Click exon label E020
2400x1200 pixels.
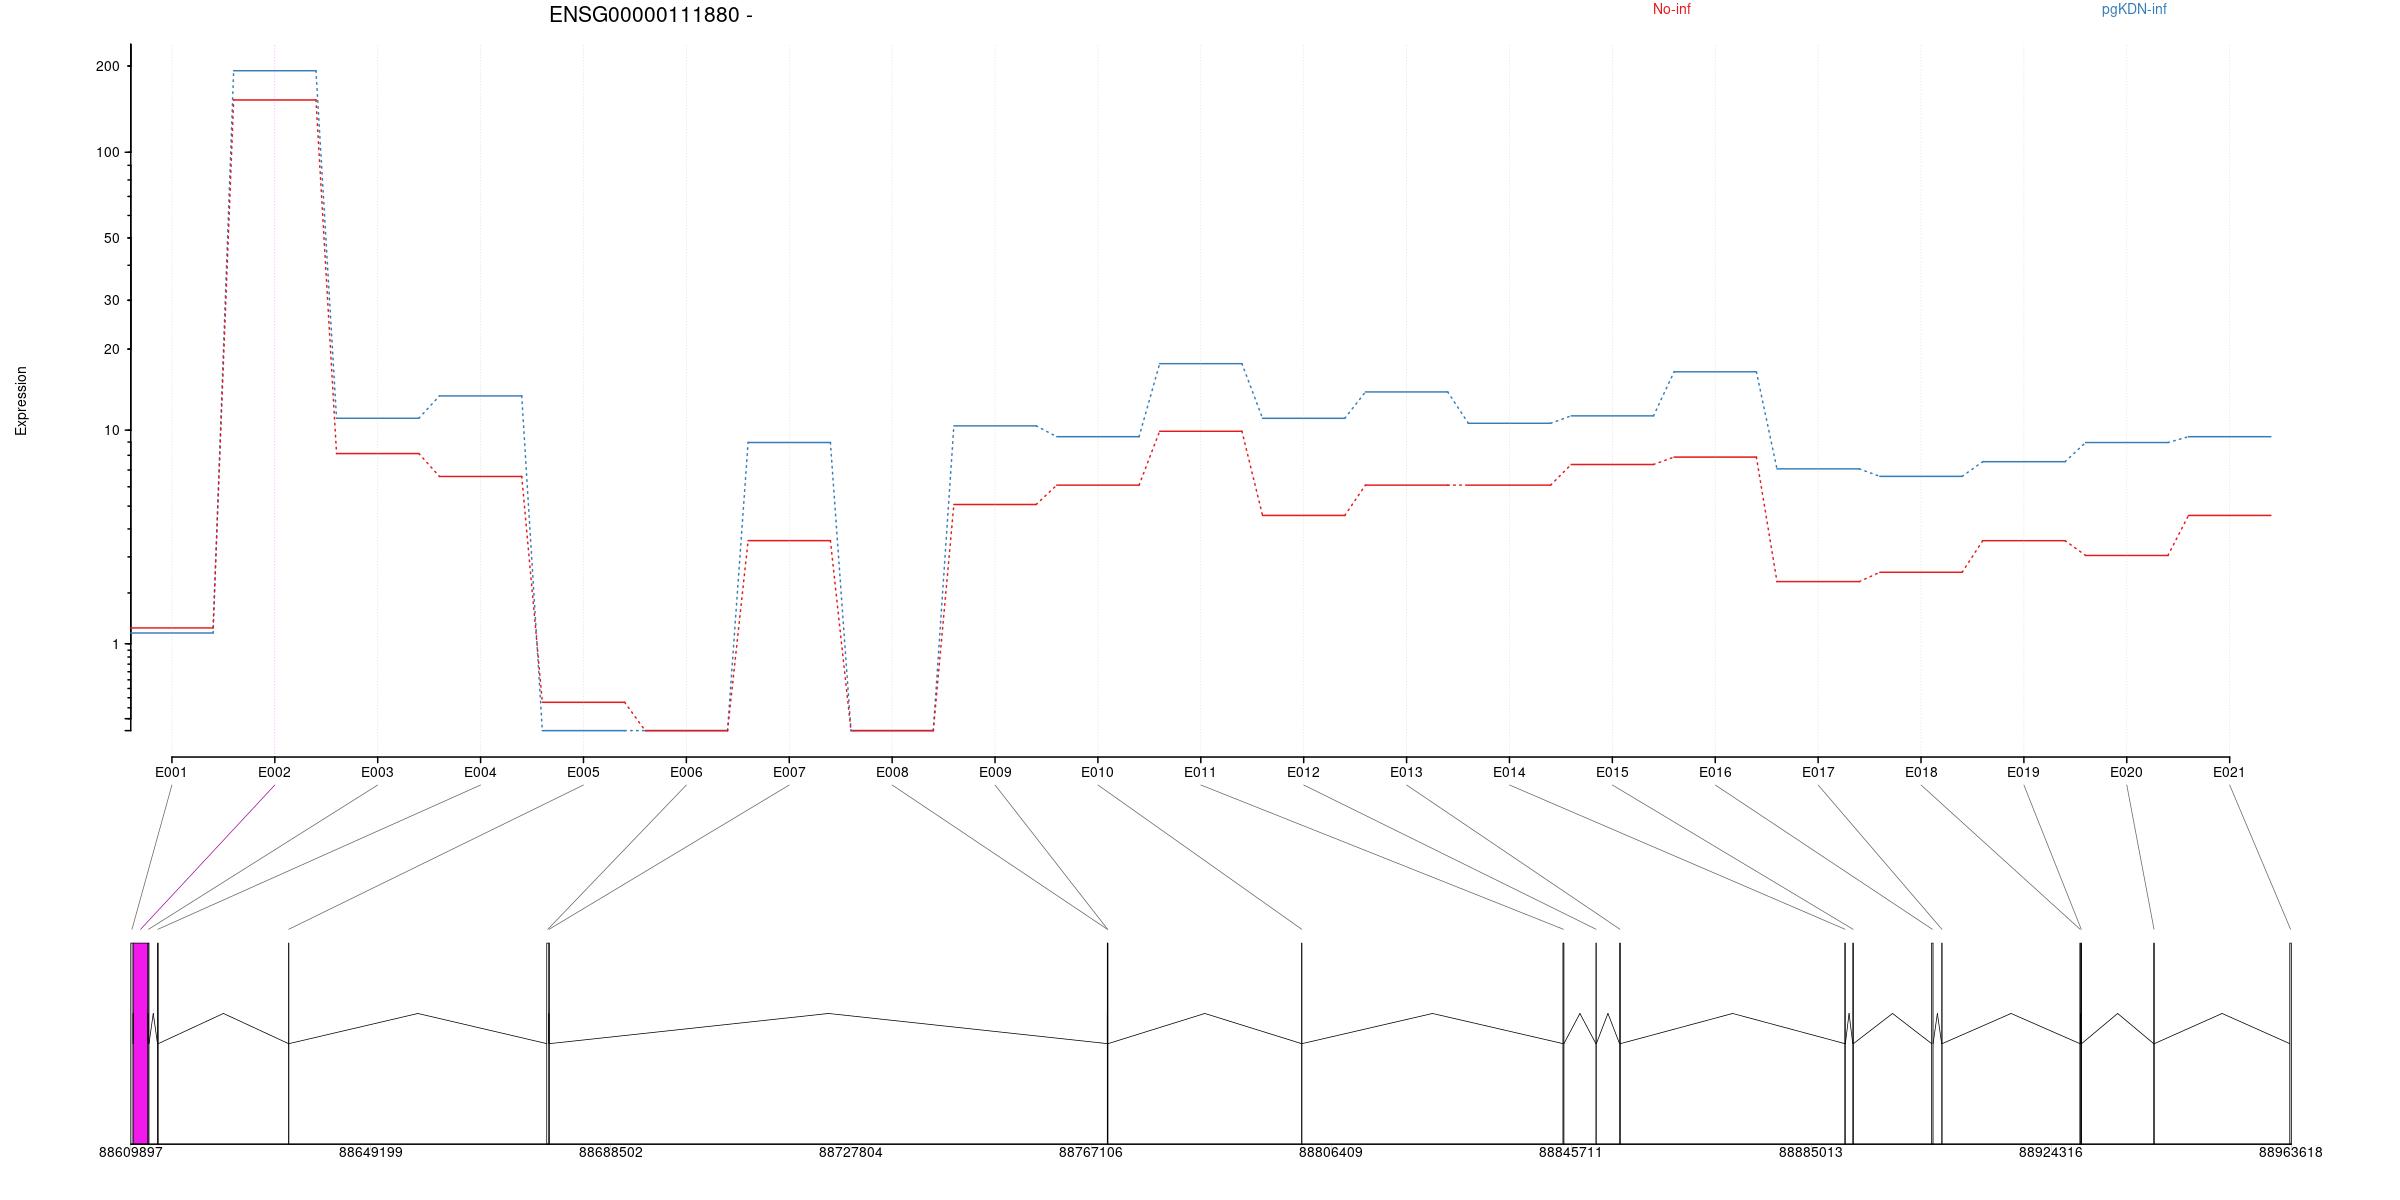2126,772
